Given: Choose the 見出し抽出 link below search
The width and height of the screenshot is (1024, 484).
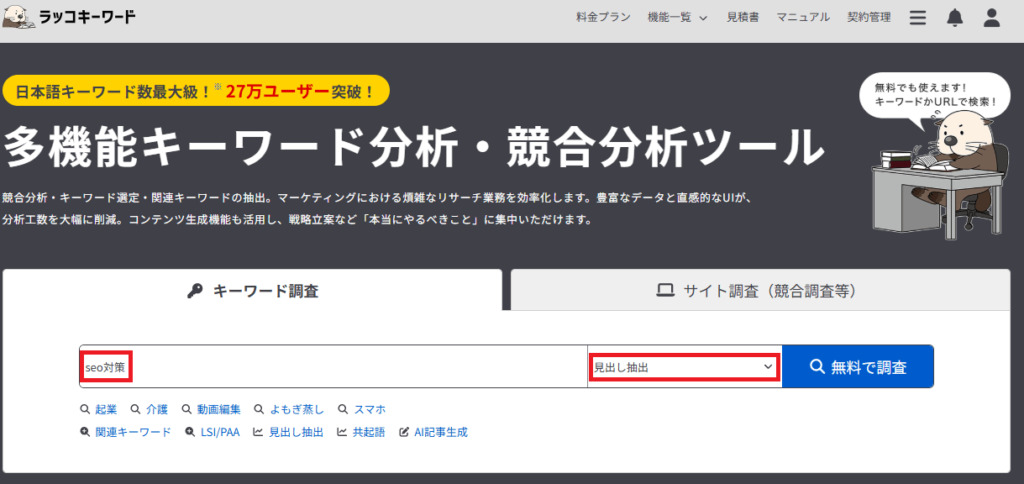Looking at the screenshot, I should (288, 432).
